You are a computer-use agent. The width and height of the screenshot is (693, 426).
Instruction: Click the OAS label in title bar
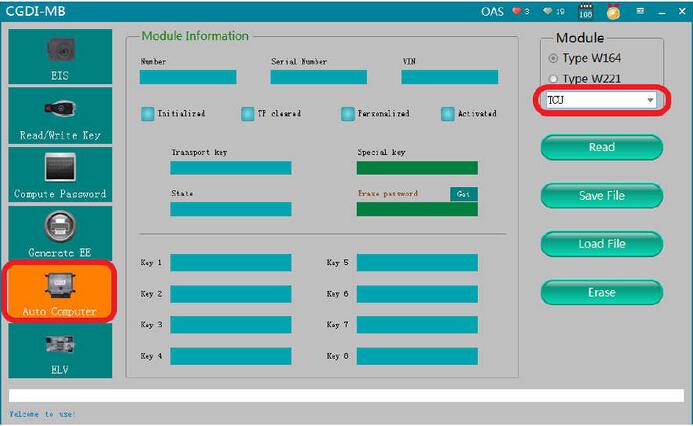tap(492, 11)
